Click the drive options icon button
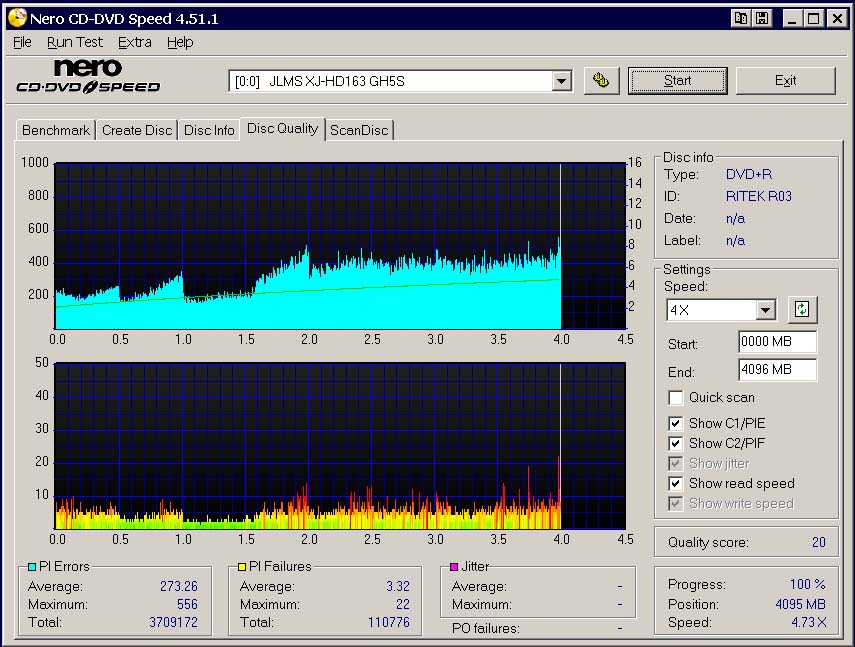Screen dimensions: 855x647 point(601,81)
